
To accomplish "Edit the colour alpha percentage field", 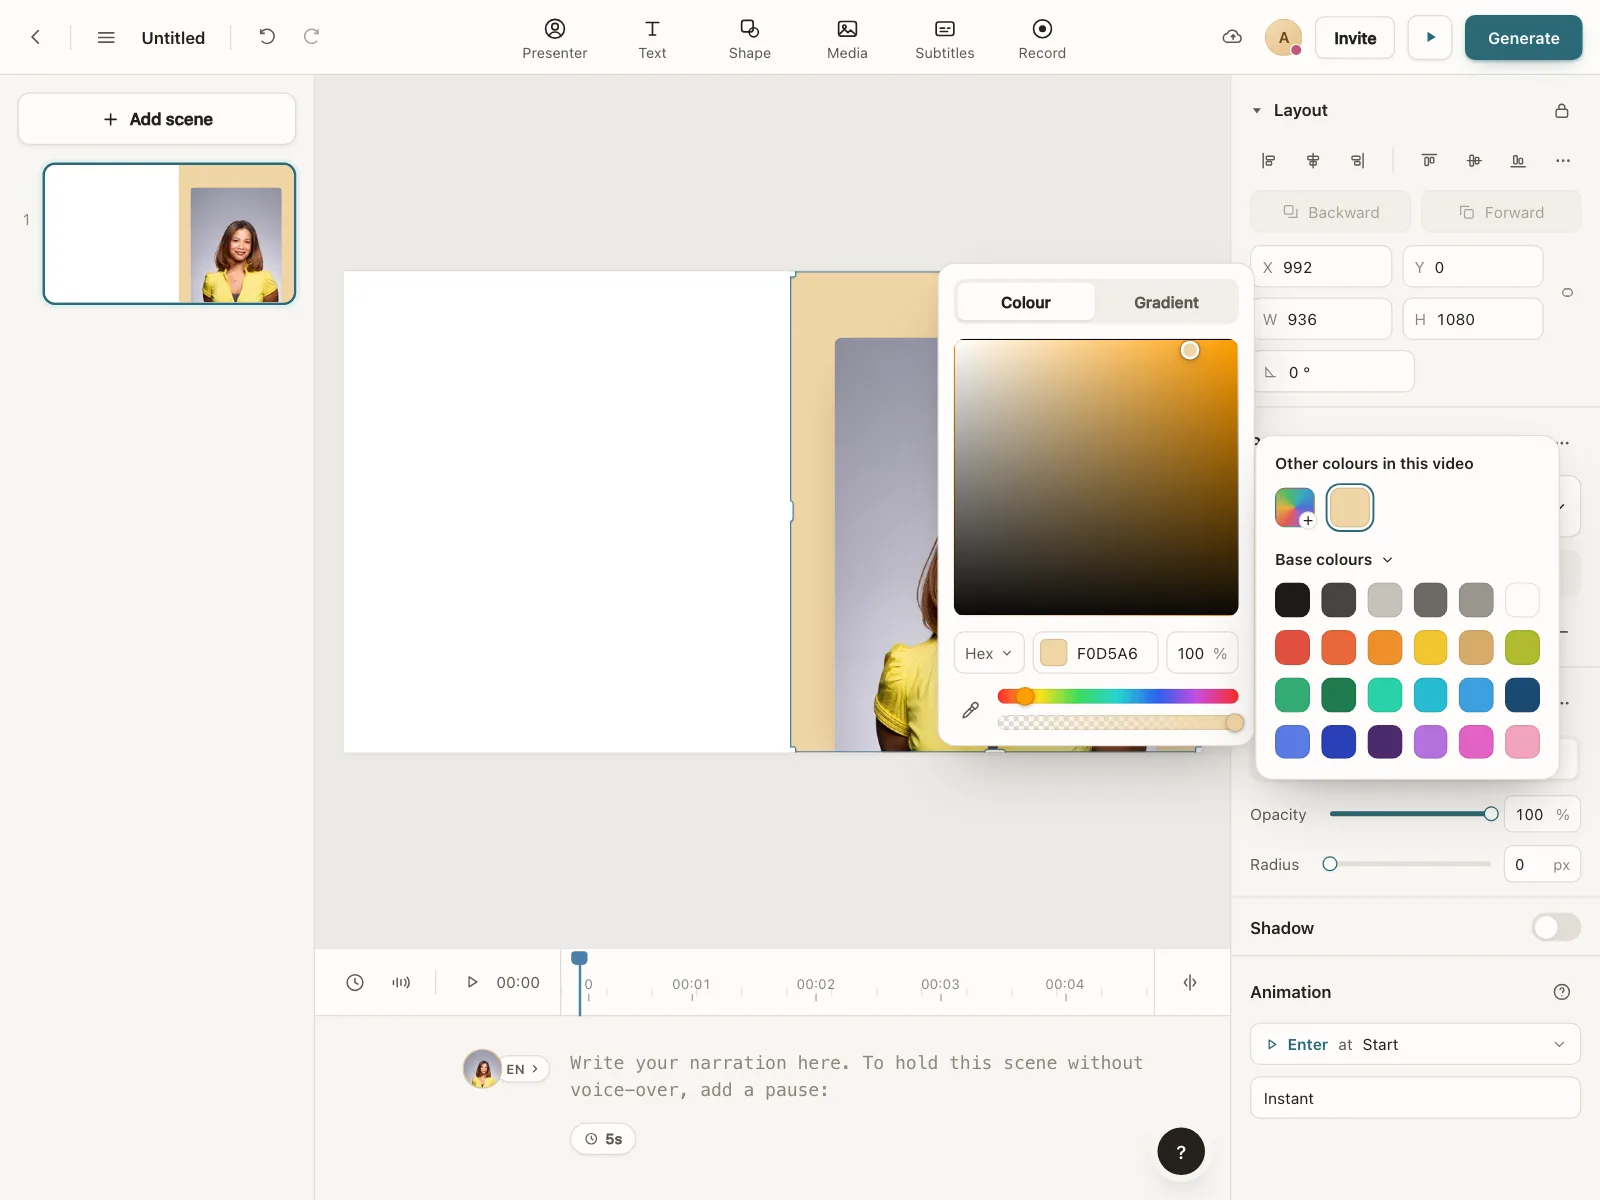I will (x=1202, y=653).
